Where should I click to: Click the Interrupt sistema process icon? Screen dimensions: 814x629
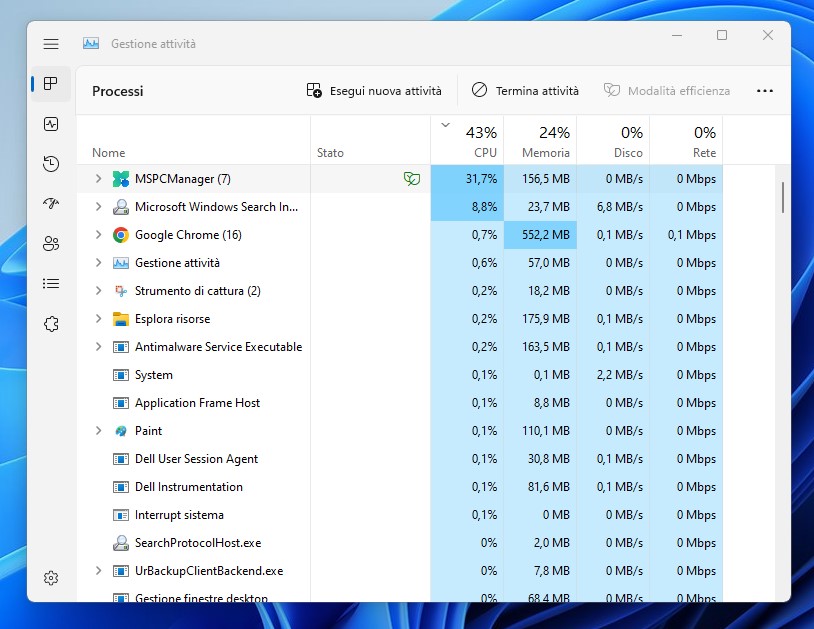[120, 515]
